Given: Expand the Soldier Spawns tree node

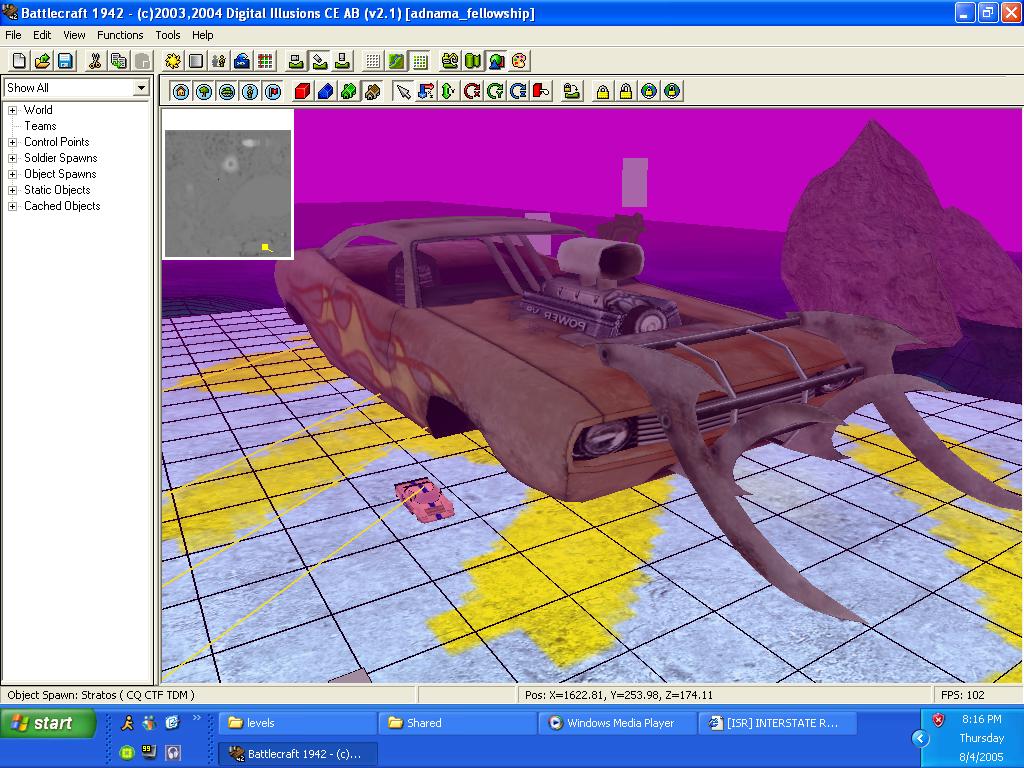Looking at the screenshot, I should click(x=12, y=158).
